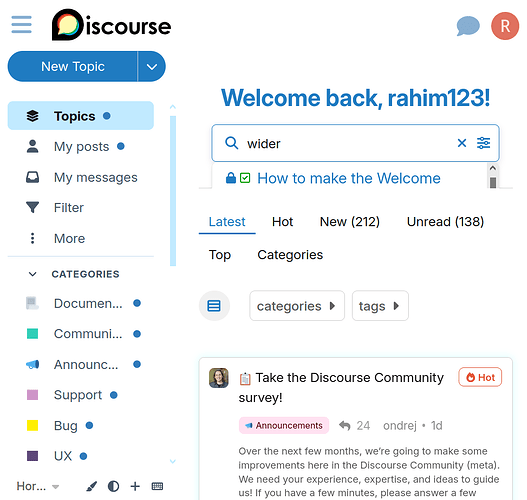Open the New Topic dropdown arrow
The height and width of the screenshot is (500, 527).
[x=152, y=67]
